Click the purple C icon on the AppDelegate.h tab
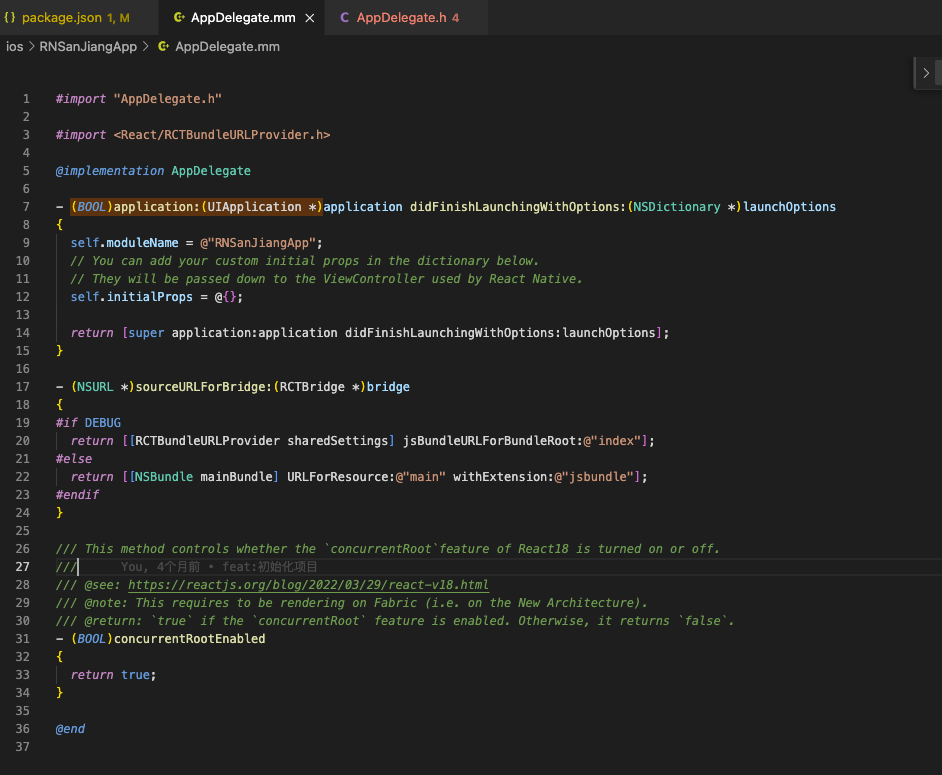Screen dimensions: 942x775 (344, 17)
